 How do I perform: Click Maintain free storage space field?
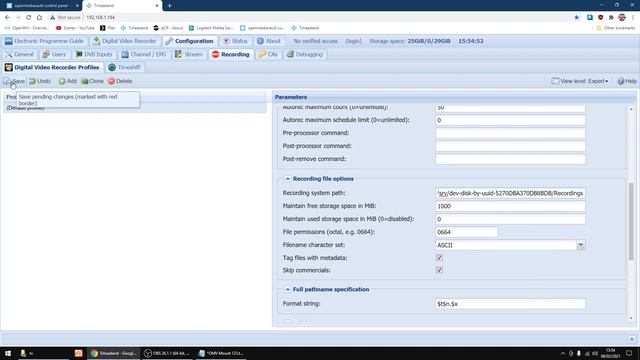tap(510, 206)
